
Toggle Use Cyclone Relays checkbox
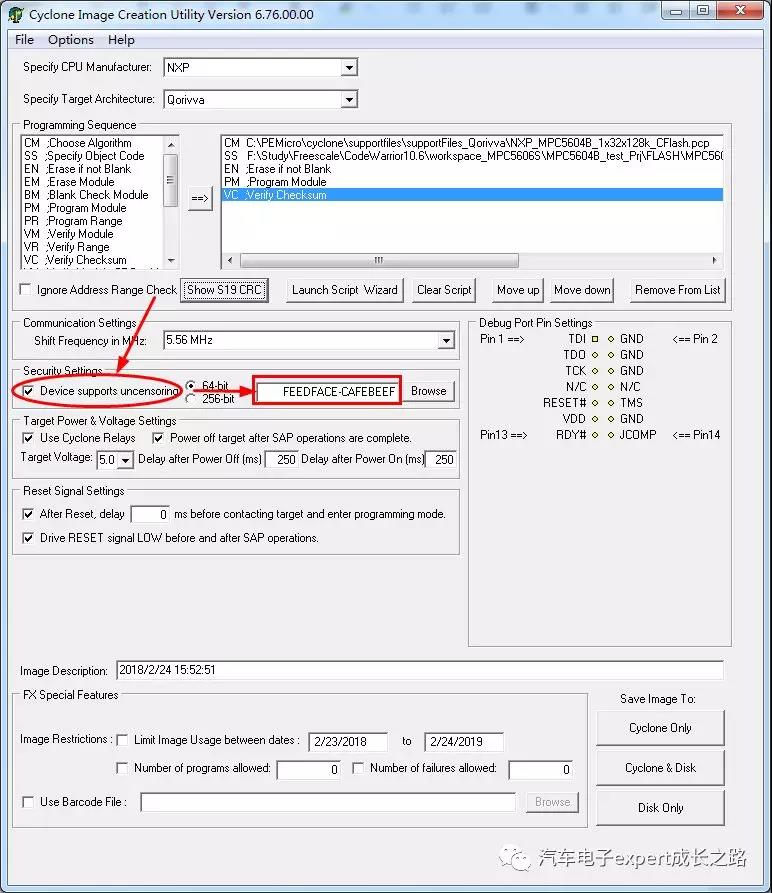[x=28, y=438]
